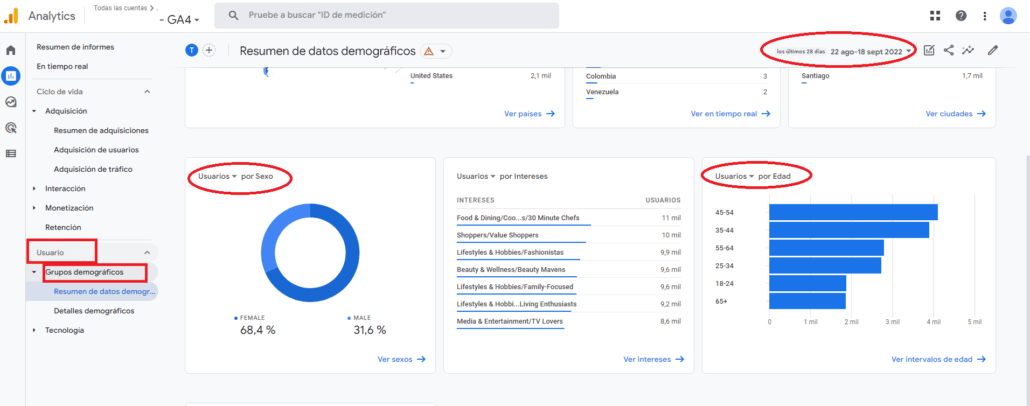Click the pencil Edit report icon
Image resolution: width=1030 pixels, height=406 pixels.
pos(992,50)
